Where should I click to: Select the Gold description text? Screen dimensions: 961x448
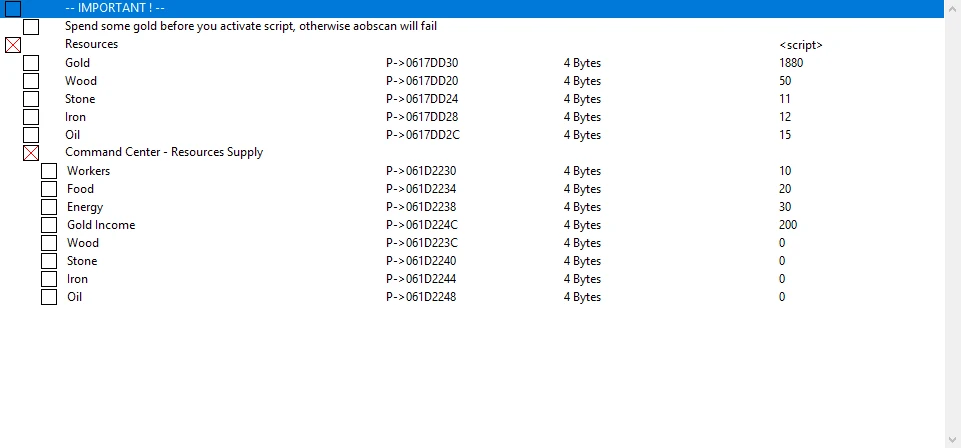point(77,63)
